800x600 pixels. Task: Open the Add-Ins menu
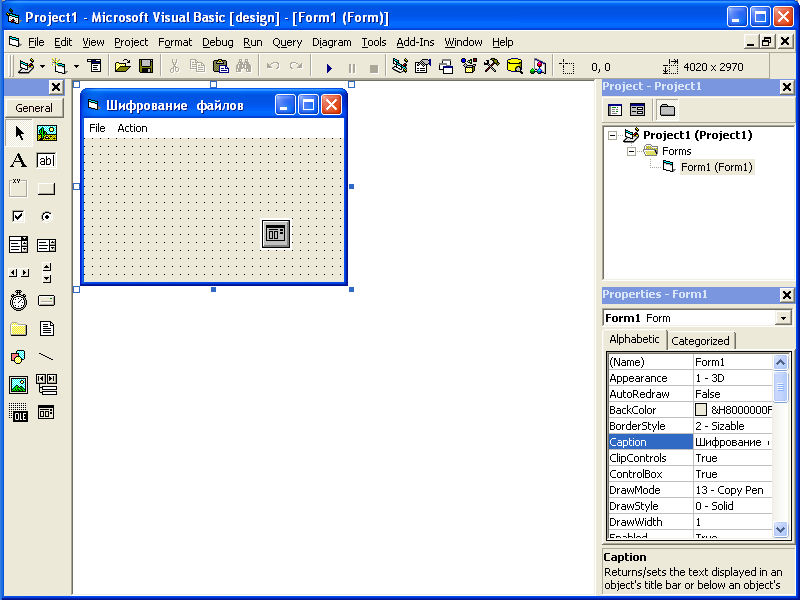[x=415, y=42]
